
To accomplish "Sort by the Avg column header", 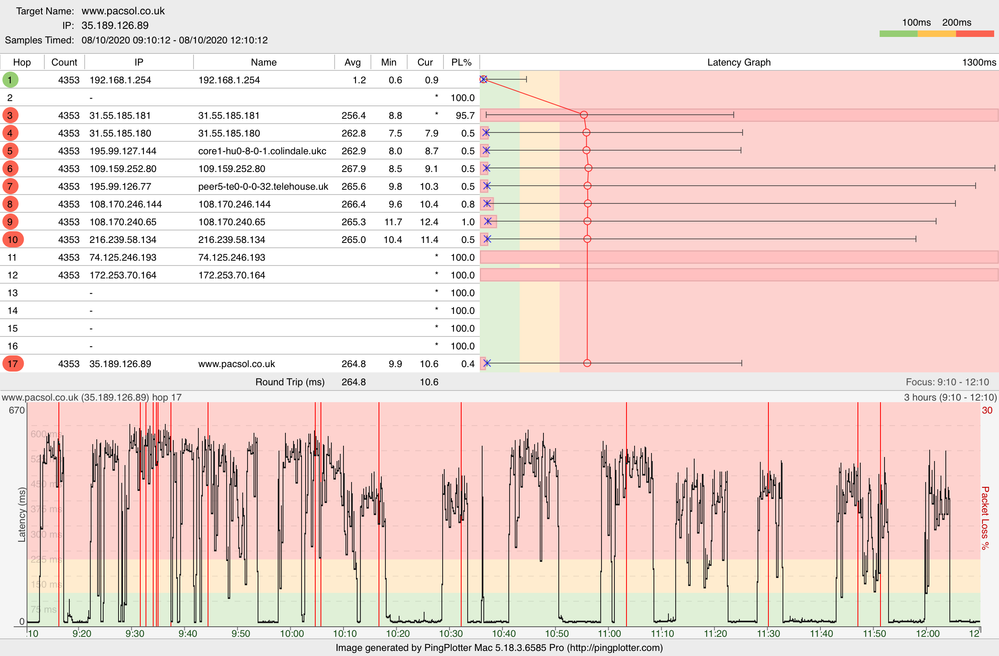I will [x=352, y=62].
